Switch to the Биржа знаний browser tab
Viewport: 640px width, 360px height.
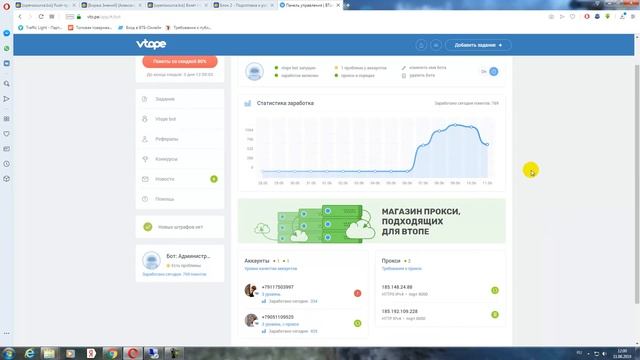tap(111, 5)
